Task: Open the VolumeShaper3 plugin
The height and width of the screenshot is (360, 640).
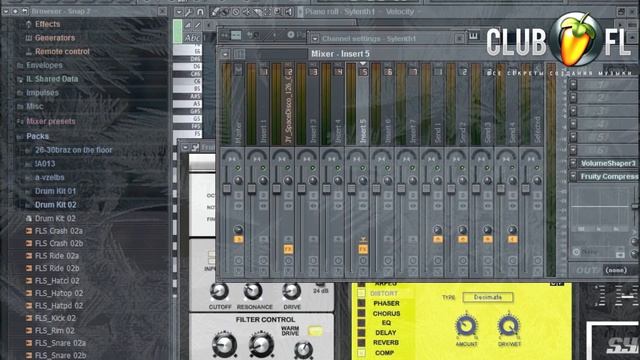Action: click(x=609, y=163)
